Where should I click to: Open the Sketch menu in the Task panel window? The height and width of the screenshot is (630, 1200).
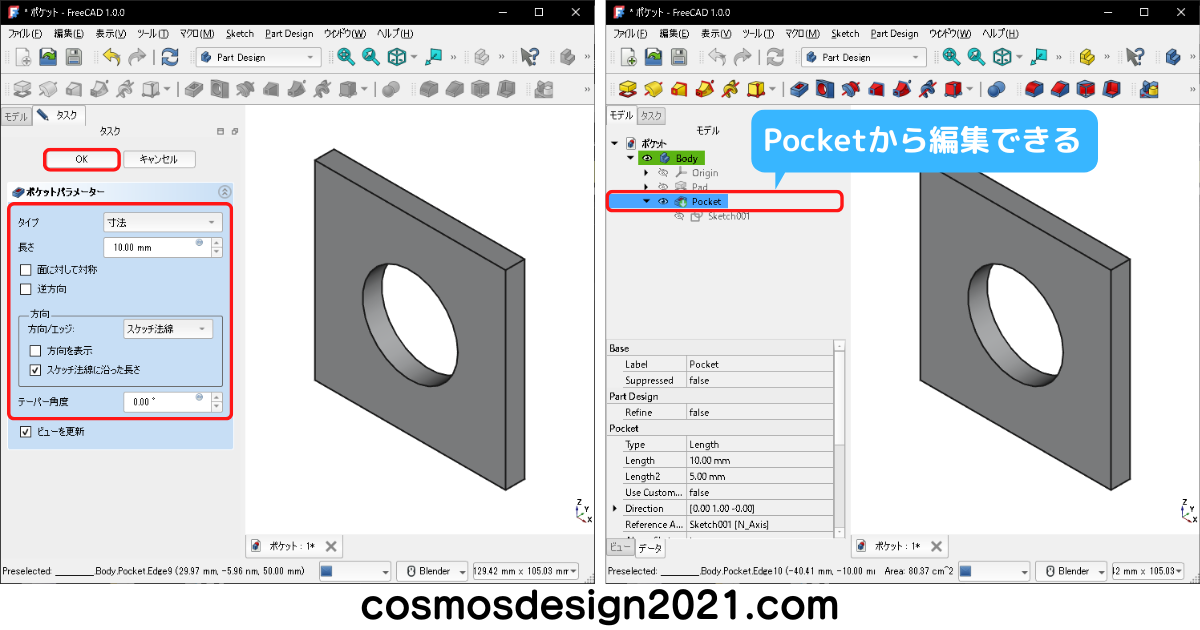coord(238,33)
